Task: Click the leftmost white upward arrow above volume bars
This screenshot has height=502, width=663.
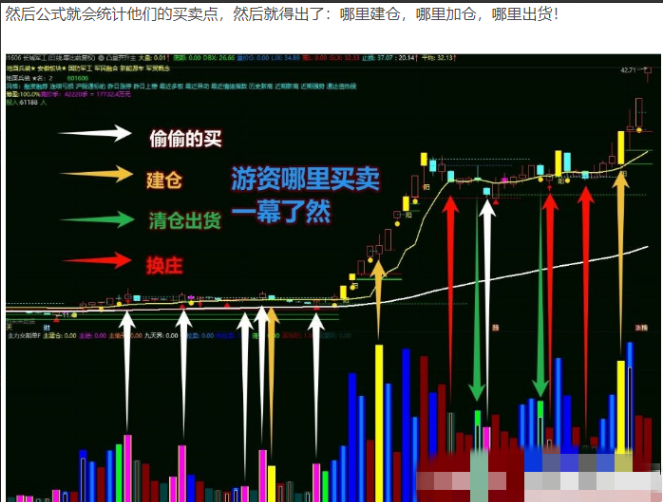Action: [127, 370]
